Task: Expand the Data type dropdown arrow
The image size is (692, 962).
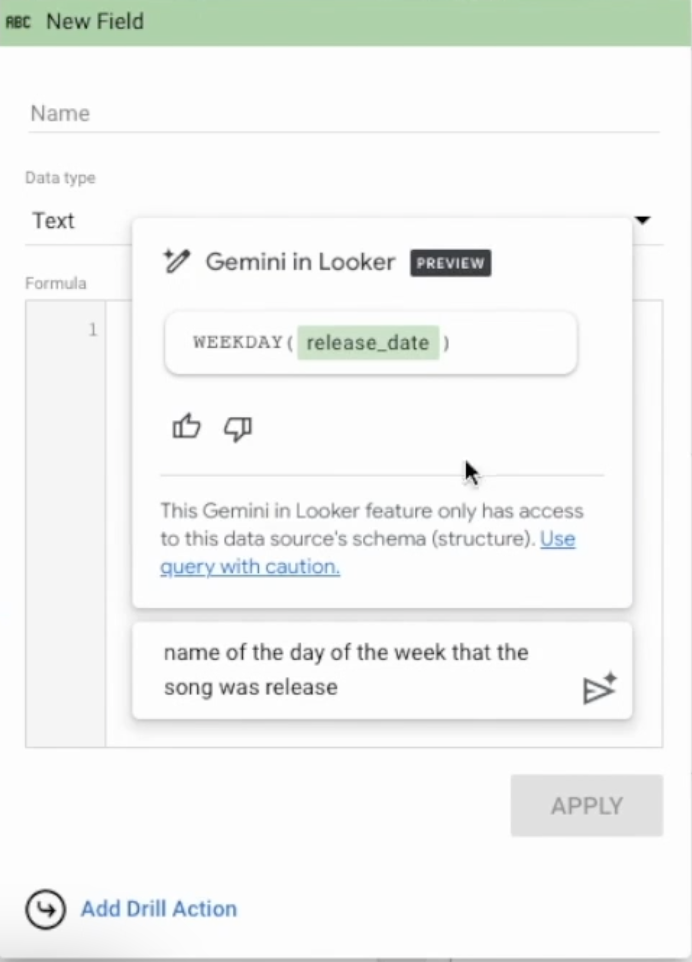Action: 643,220
